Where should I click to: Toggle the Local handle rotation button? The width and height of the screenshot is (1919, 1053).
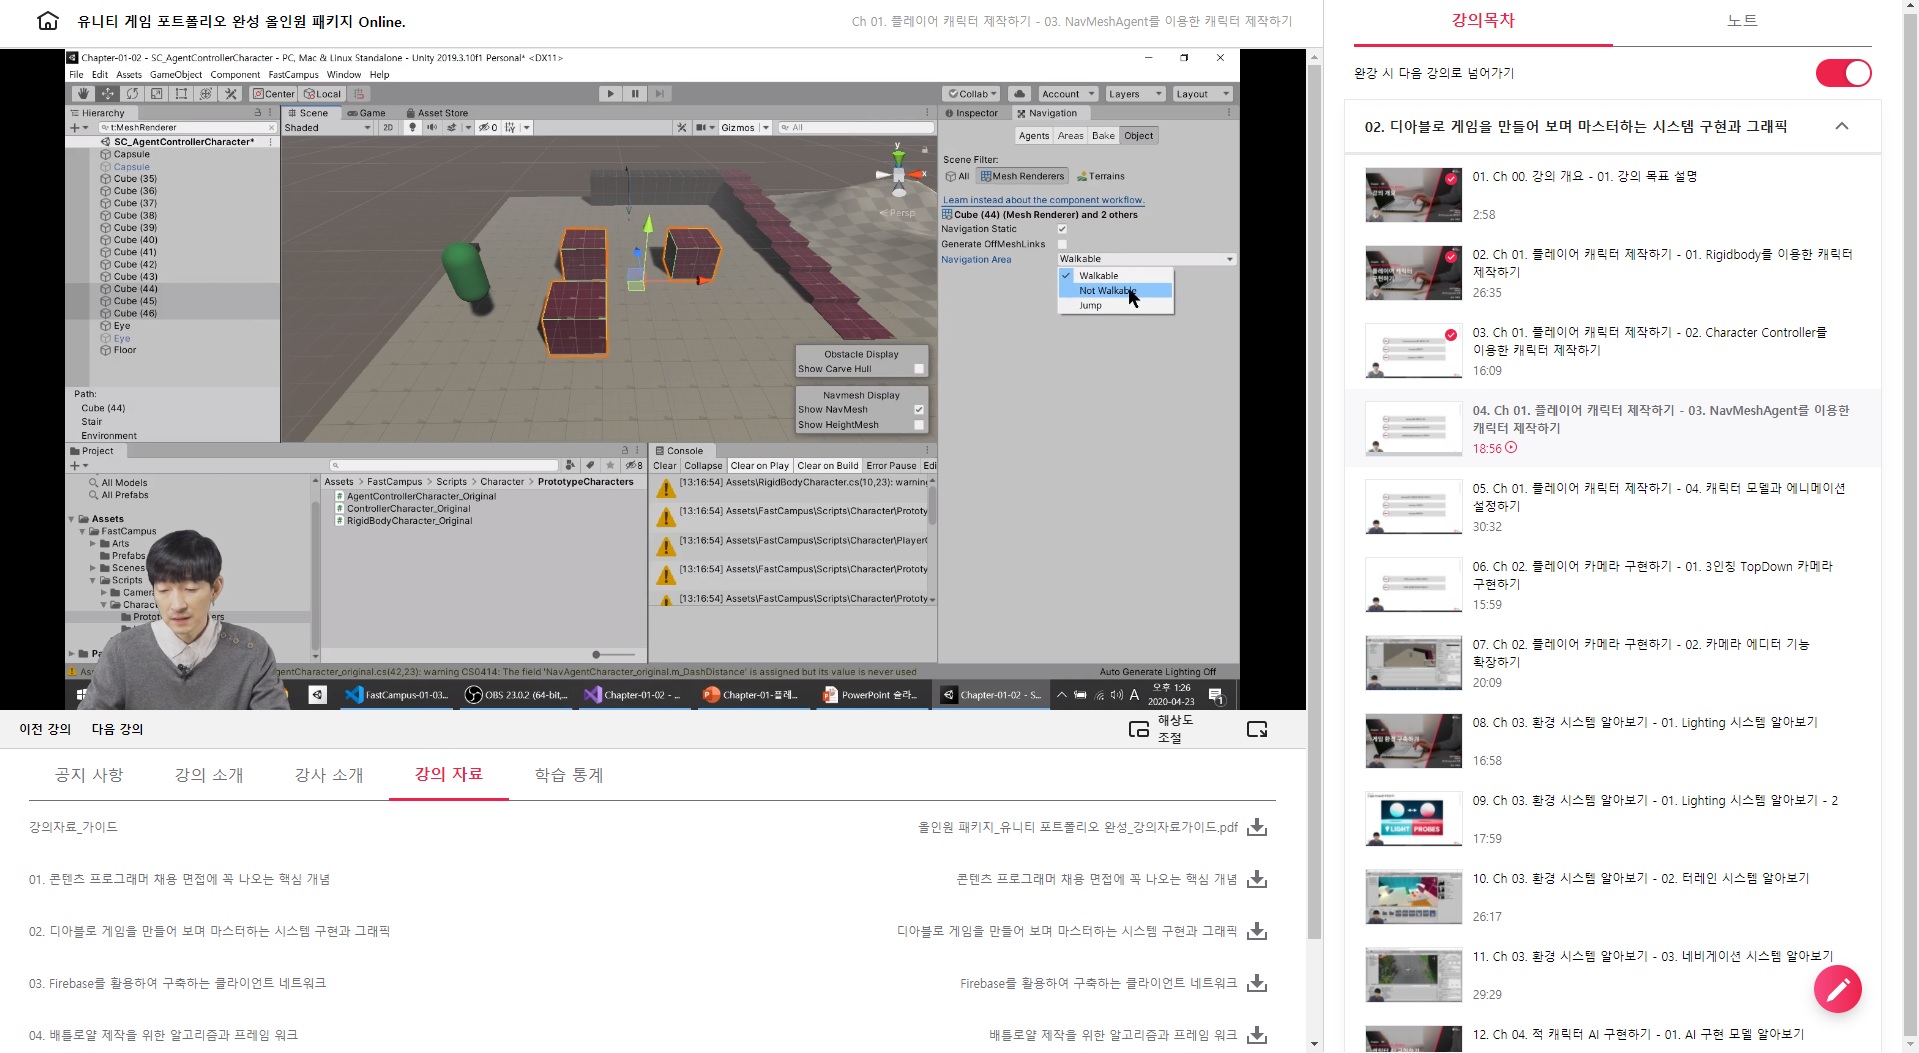point(323,94)
